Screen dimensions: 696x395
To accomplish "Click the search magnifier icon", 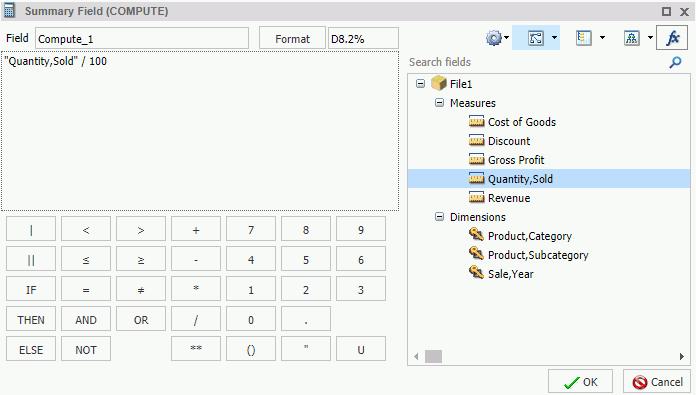I will (675, 62).
